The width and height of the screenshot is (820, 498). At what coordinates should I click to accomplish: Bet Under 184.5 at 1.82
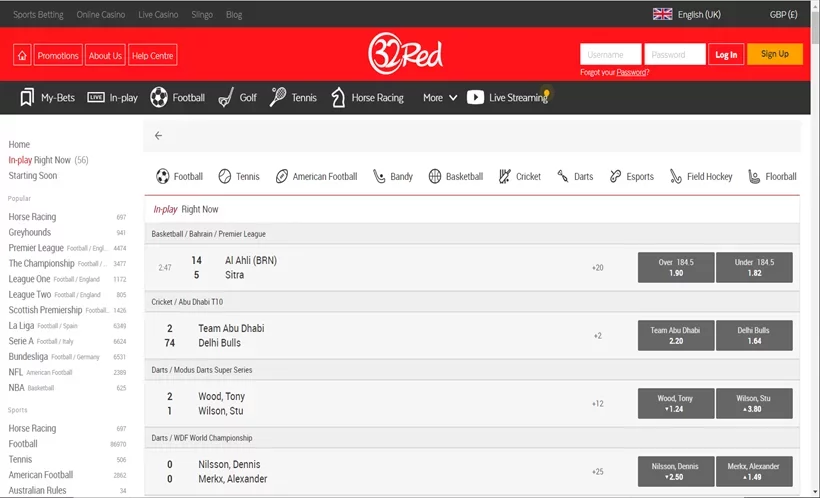click(754, 267)
